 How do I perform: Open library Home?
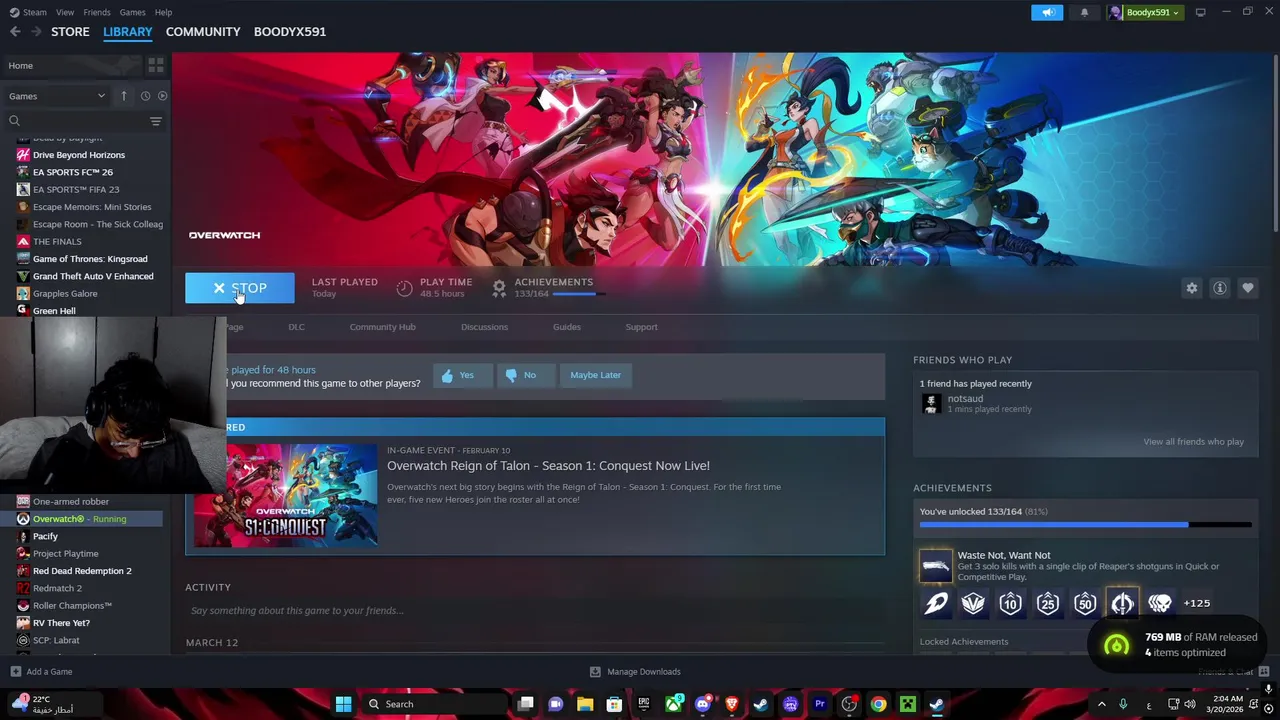pos(72,66)
